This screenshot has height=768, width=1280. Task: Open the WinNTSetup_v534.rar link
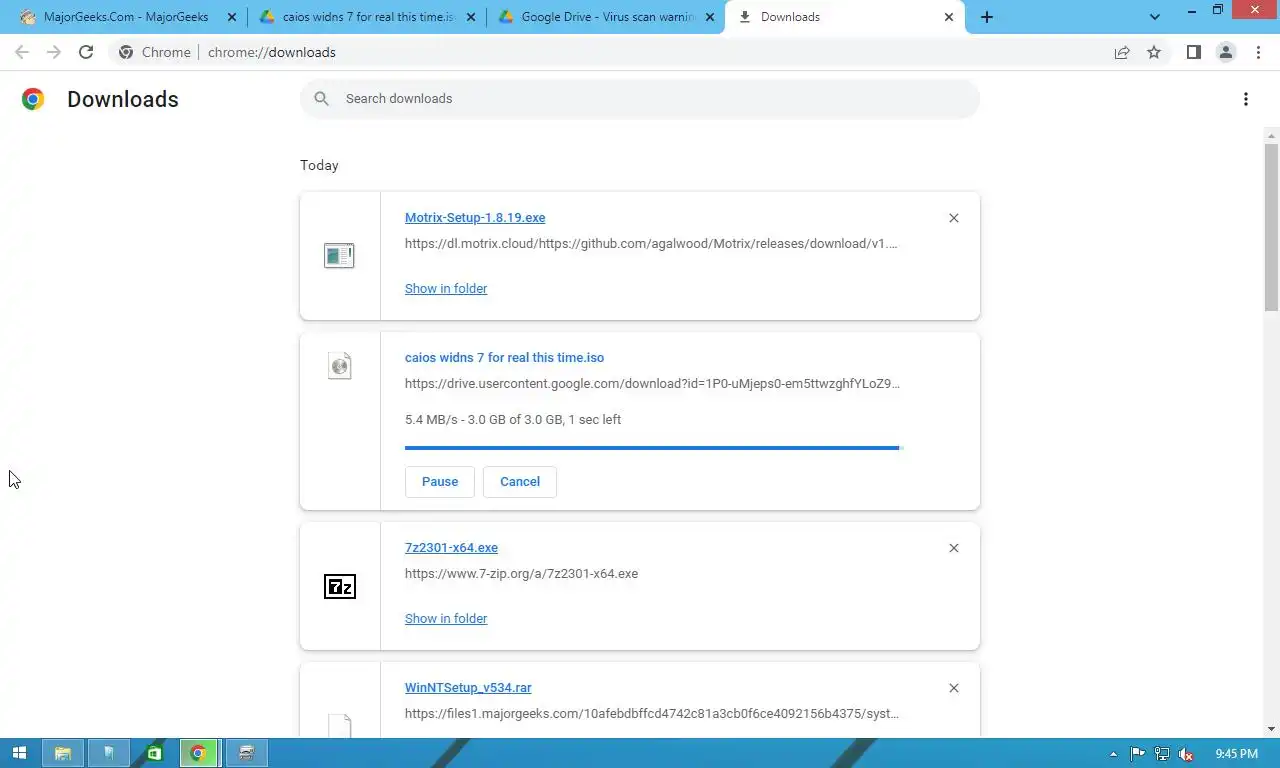468,688
